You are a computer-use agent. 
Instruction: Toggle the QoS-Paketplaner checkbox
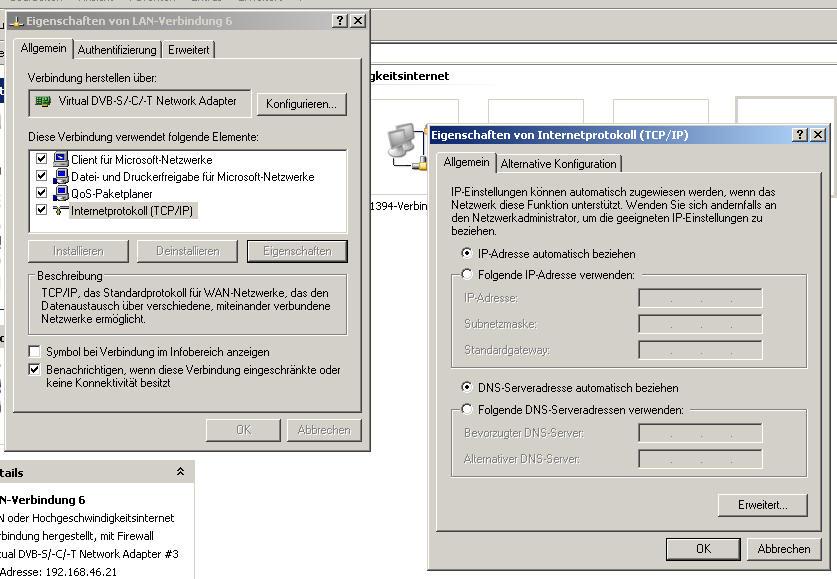click(41, 193)
